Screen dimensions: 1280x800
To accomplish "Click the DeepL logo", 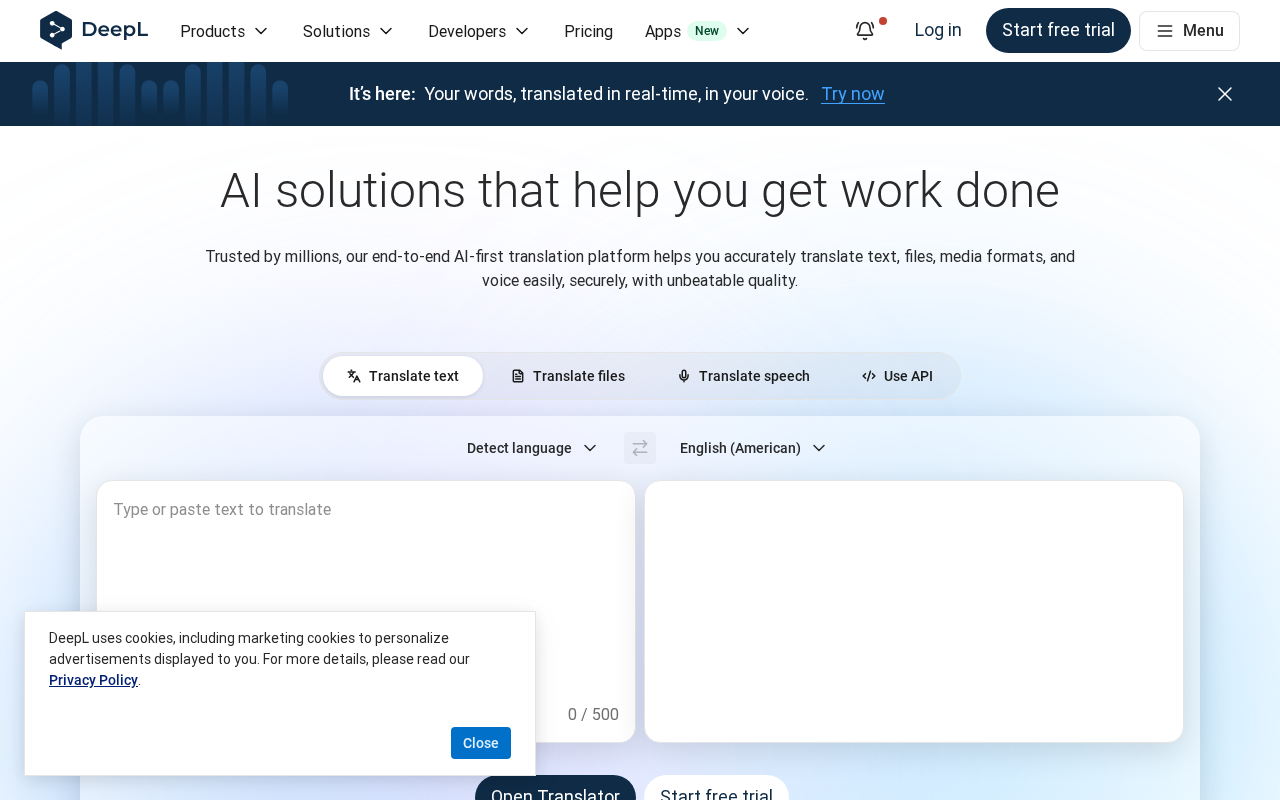I will click(x=94, y=30).
